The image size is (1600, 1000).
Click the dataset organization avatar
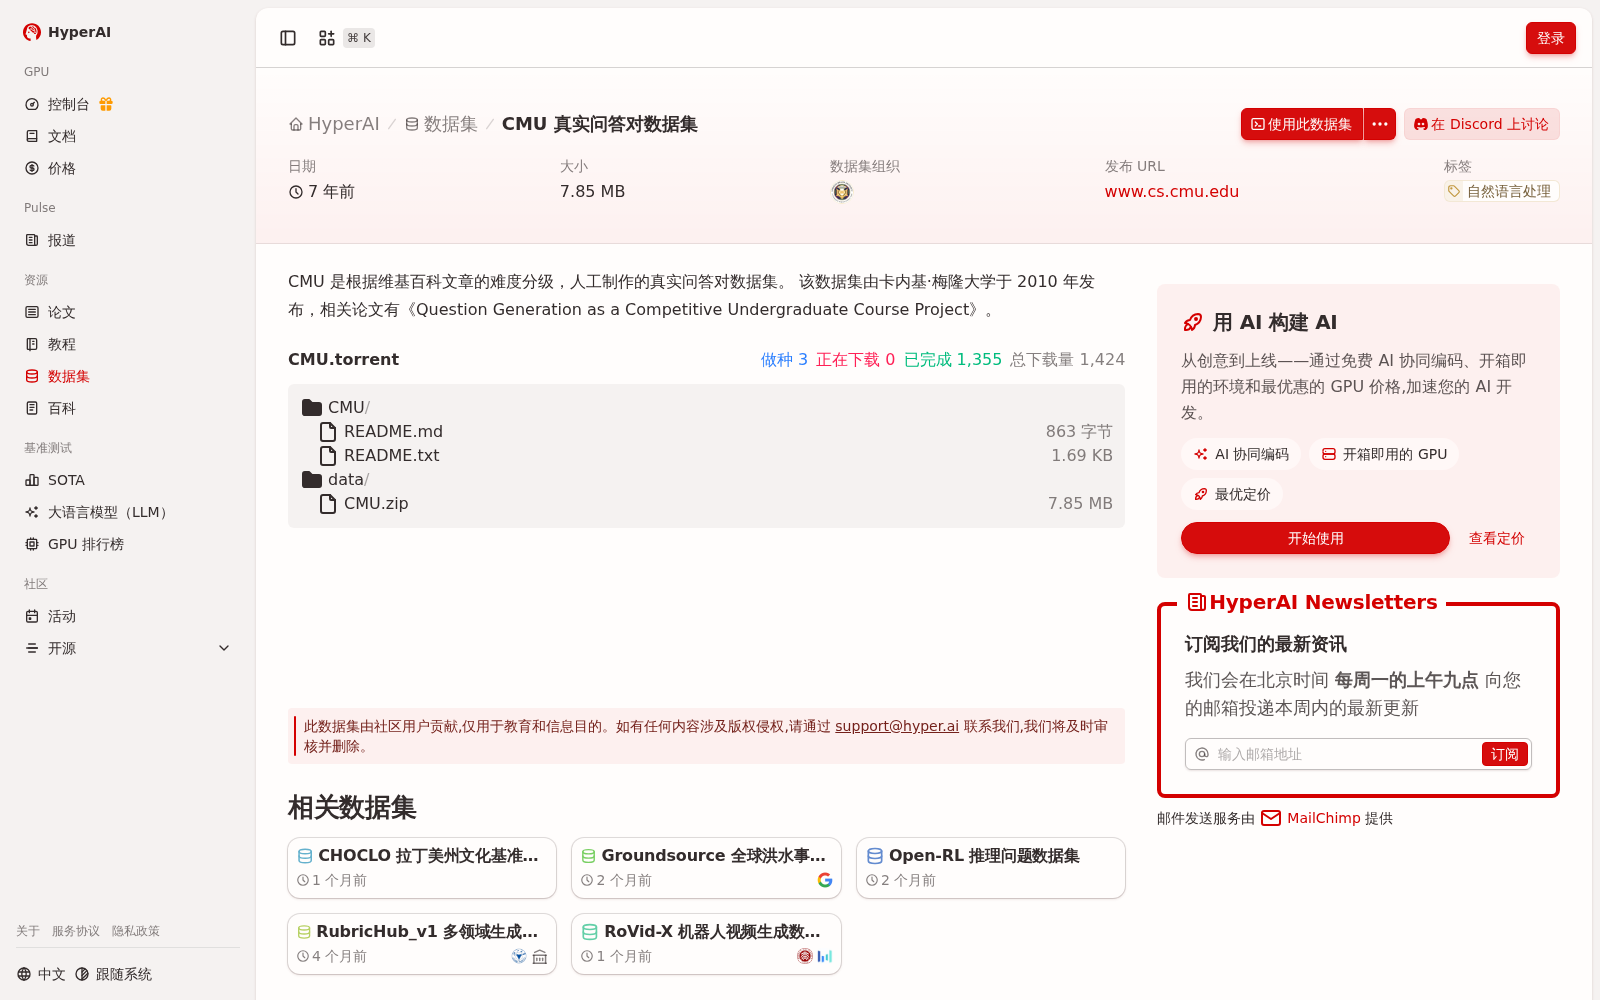click(x=842, y=192)
